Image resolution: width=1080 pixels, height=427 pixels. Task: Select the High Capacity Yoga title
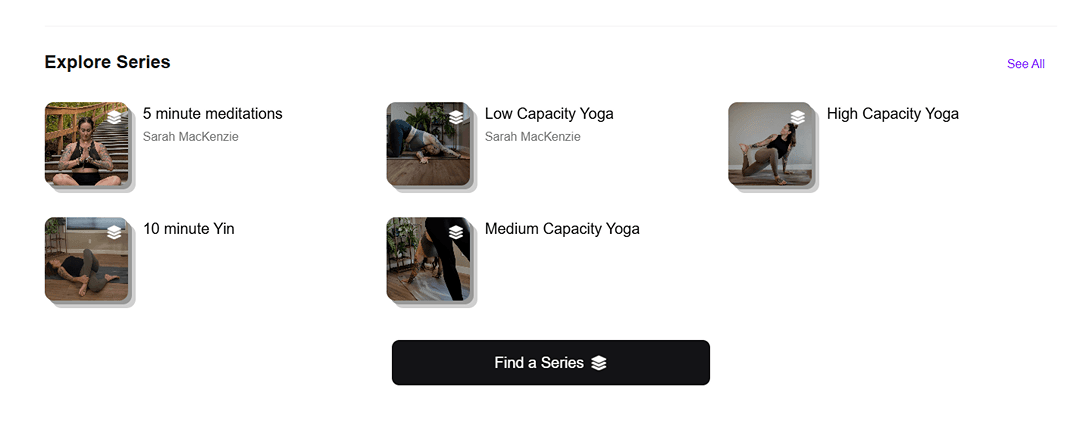point(892,114)
